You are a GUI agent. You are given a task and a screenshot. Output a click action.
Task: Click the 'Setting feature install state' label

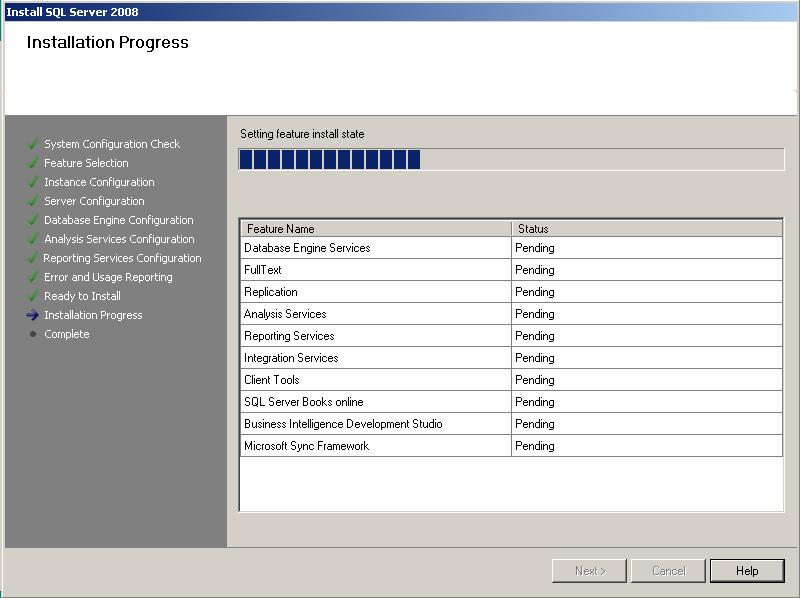[x=302, y=134]
